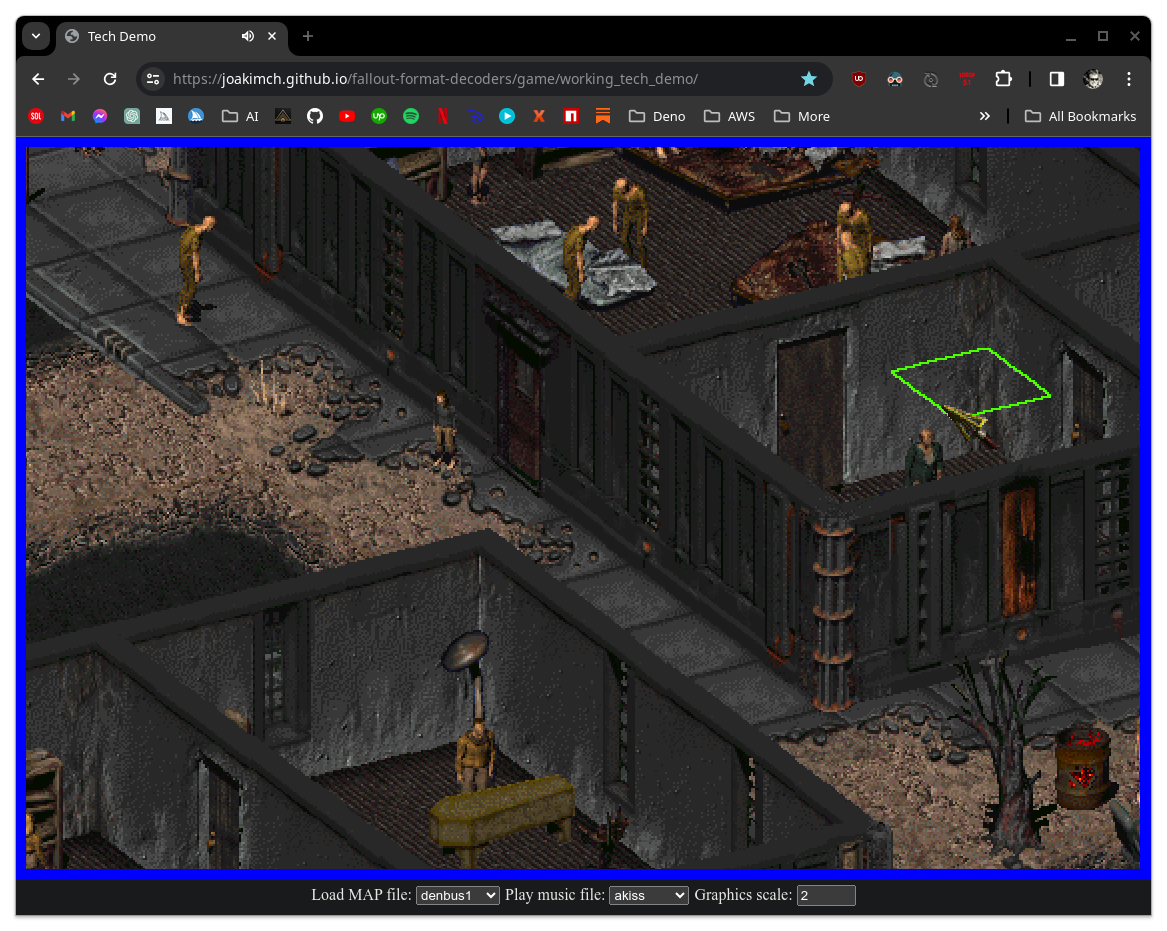Open a new browser tab
The image size is (1167, 931).
click(x=308, y=36)
